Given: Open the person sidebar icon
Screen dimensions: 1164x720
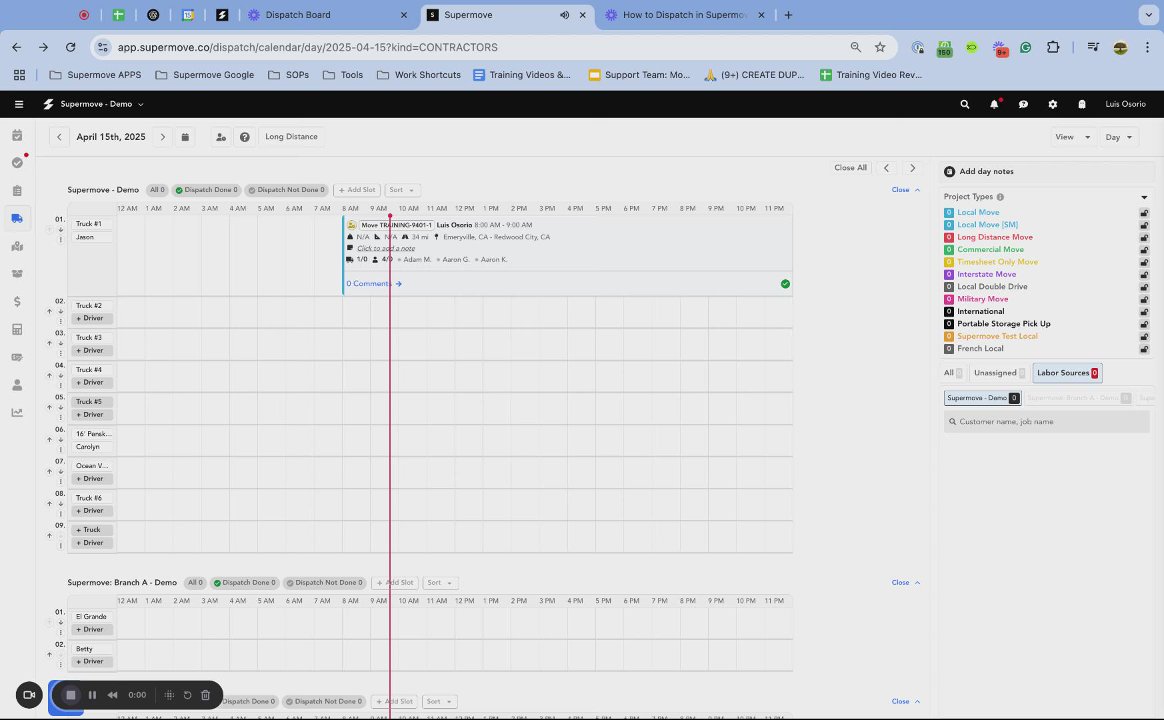Looking at the screenshot, I should pyautogui.click(x=17, y=385).
